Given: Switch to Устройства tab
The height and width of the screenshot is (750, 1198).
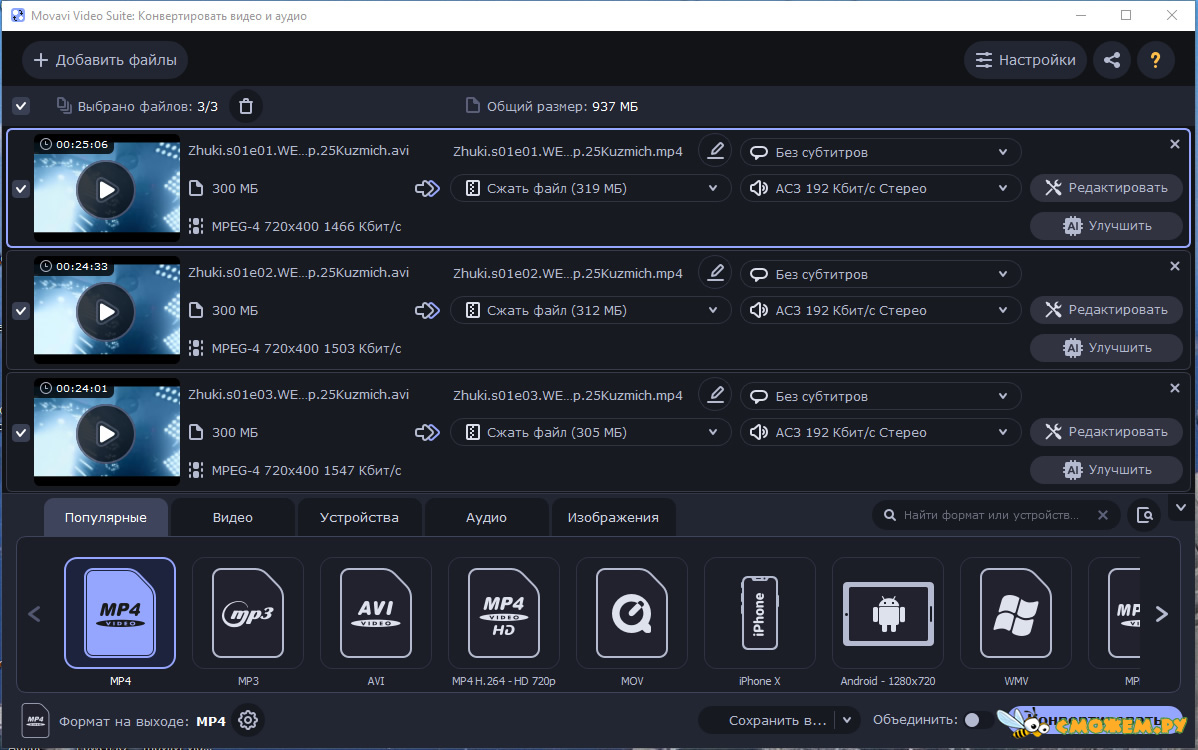Looking at the screenshot, I should tap(359, 518).
